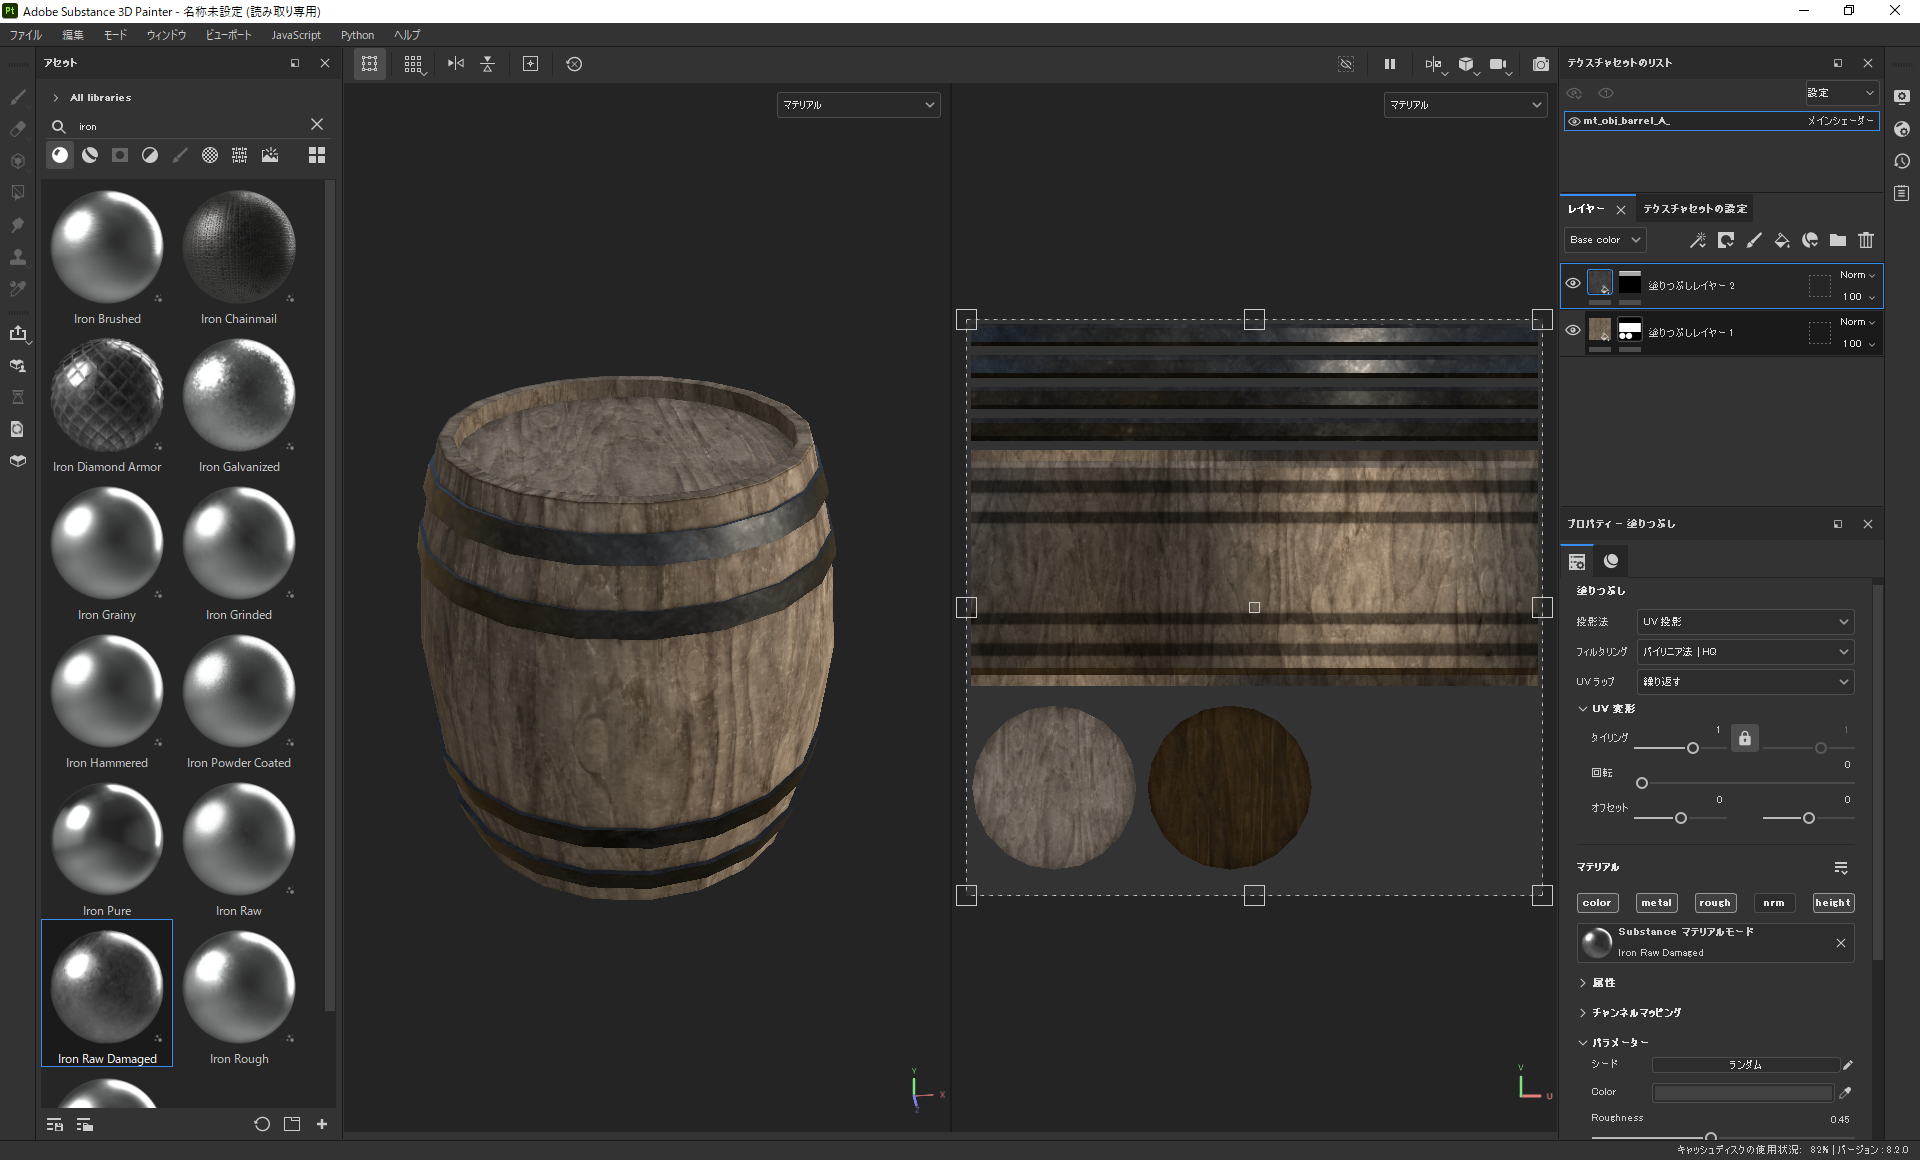This screenshot has width=1920, height=1160.
Task: Toggle the tiling ratio lock
Action: coord(1745,738)
